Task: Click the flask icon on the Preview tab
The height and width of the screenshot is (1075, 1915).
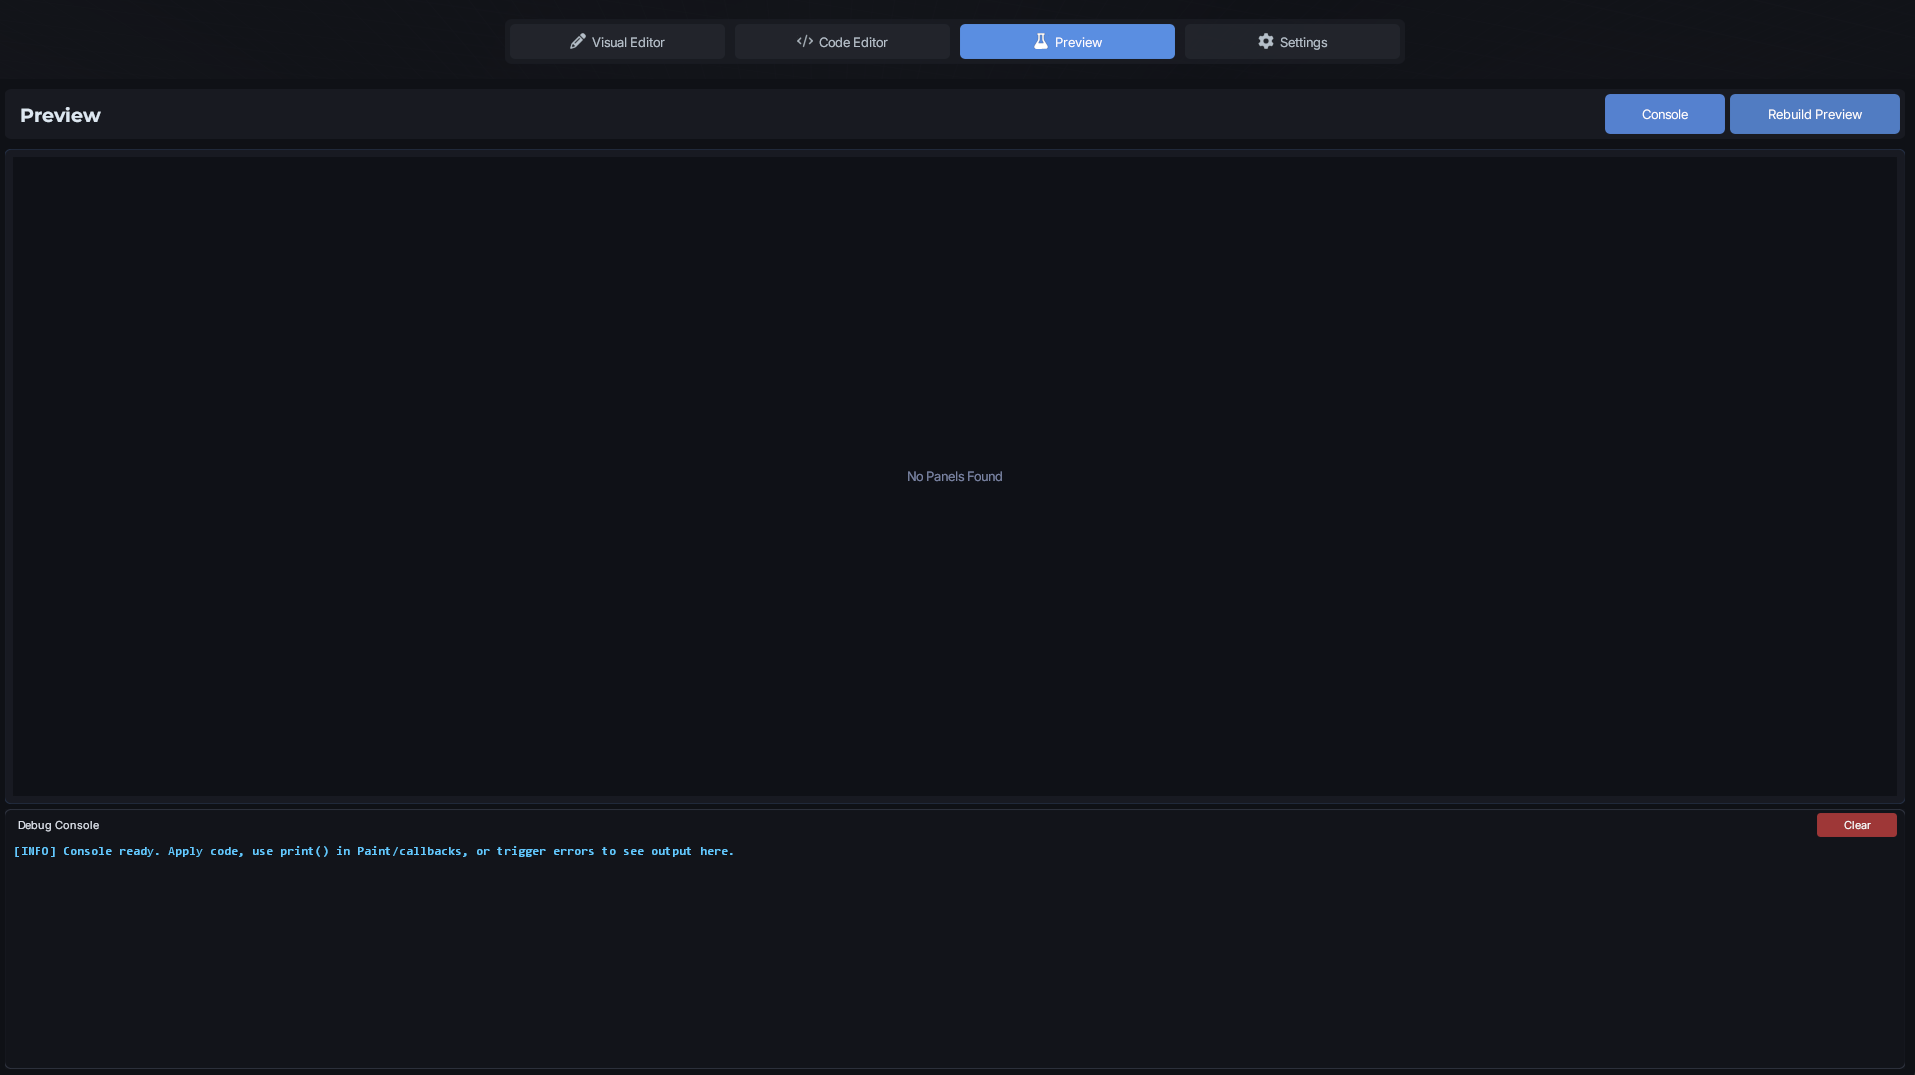Action: (1040, 41)
